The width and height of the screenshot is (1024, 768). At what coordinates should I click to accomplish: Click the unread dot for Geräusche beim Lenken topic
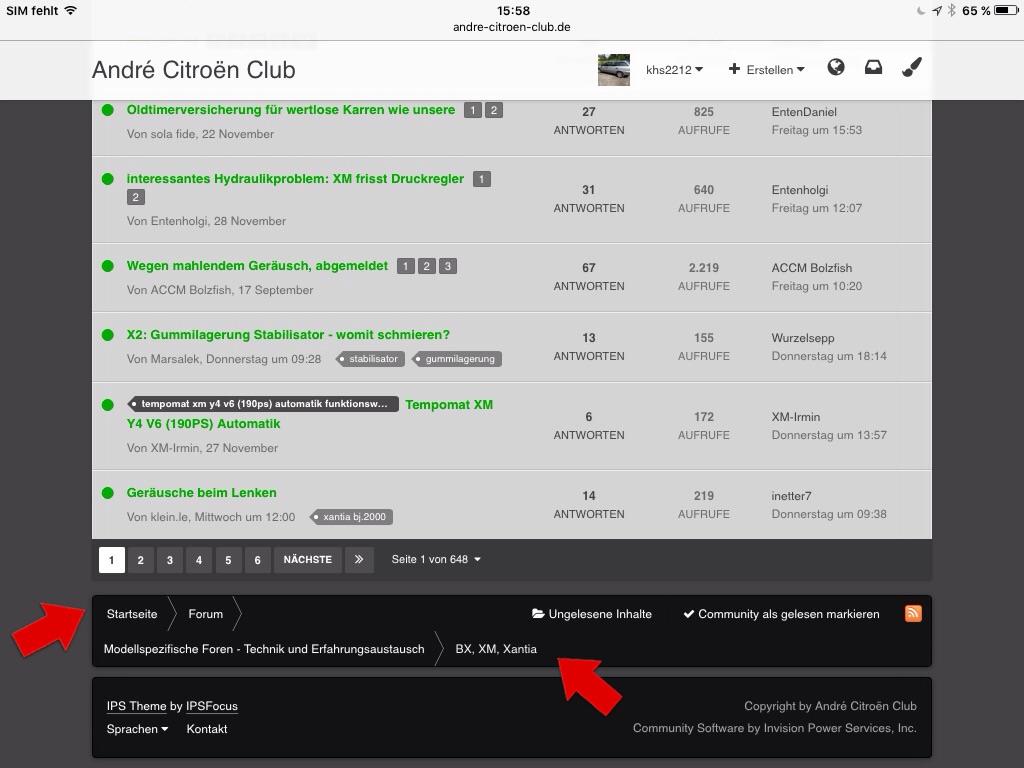(108, 493)
